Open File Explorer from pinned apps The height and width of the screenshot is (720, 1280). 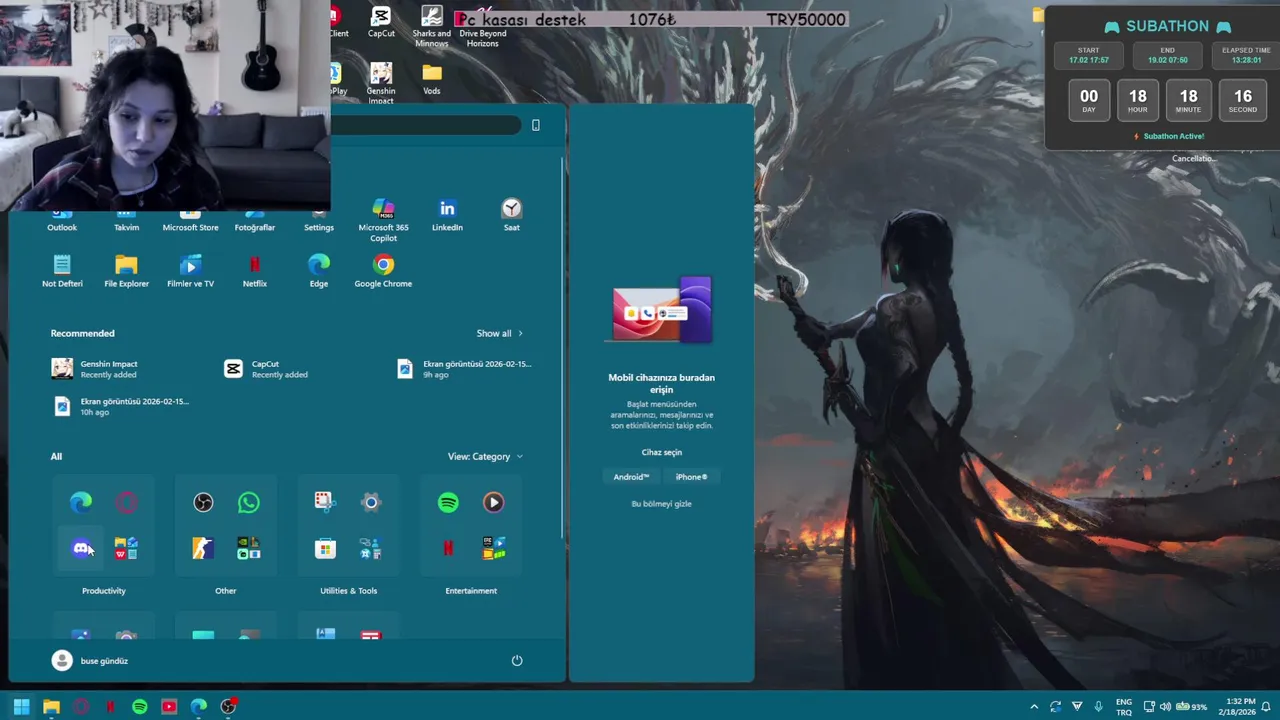click(x=126, y=271)
